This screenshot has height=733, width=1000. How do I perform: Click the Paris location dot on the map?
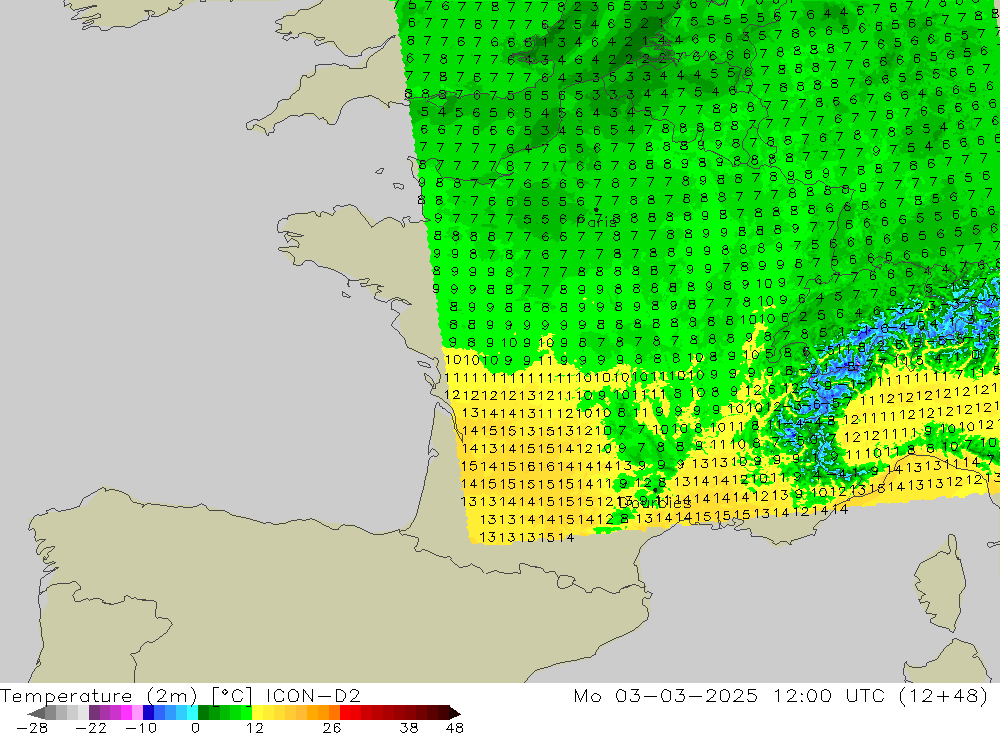tap(596, 209)
